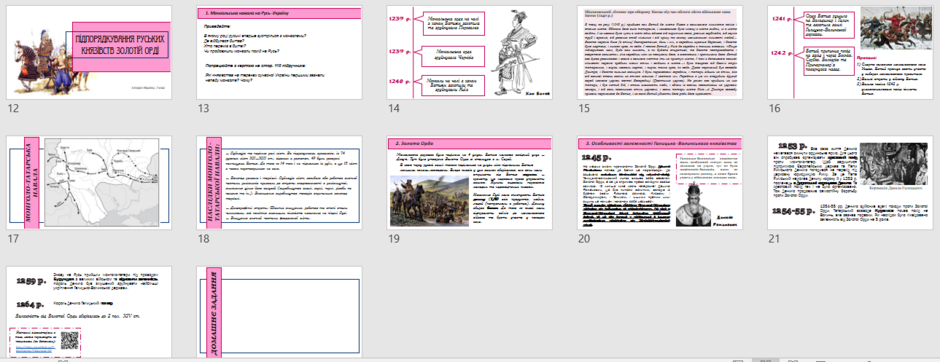
Task: Select slide 21 thumbnail dated 1253
Action: point(850,182)
